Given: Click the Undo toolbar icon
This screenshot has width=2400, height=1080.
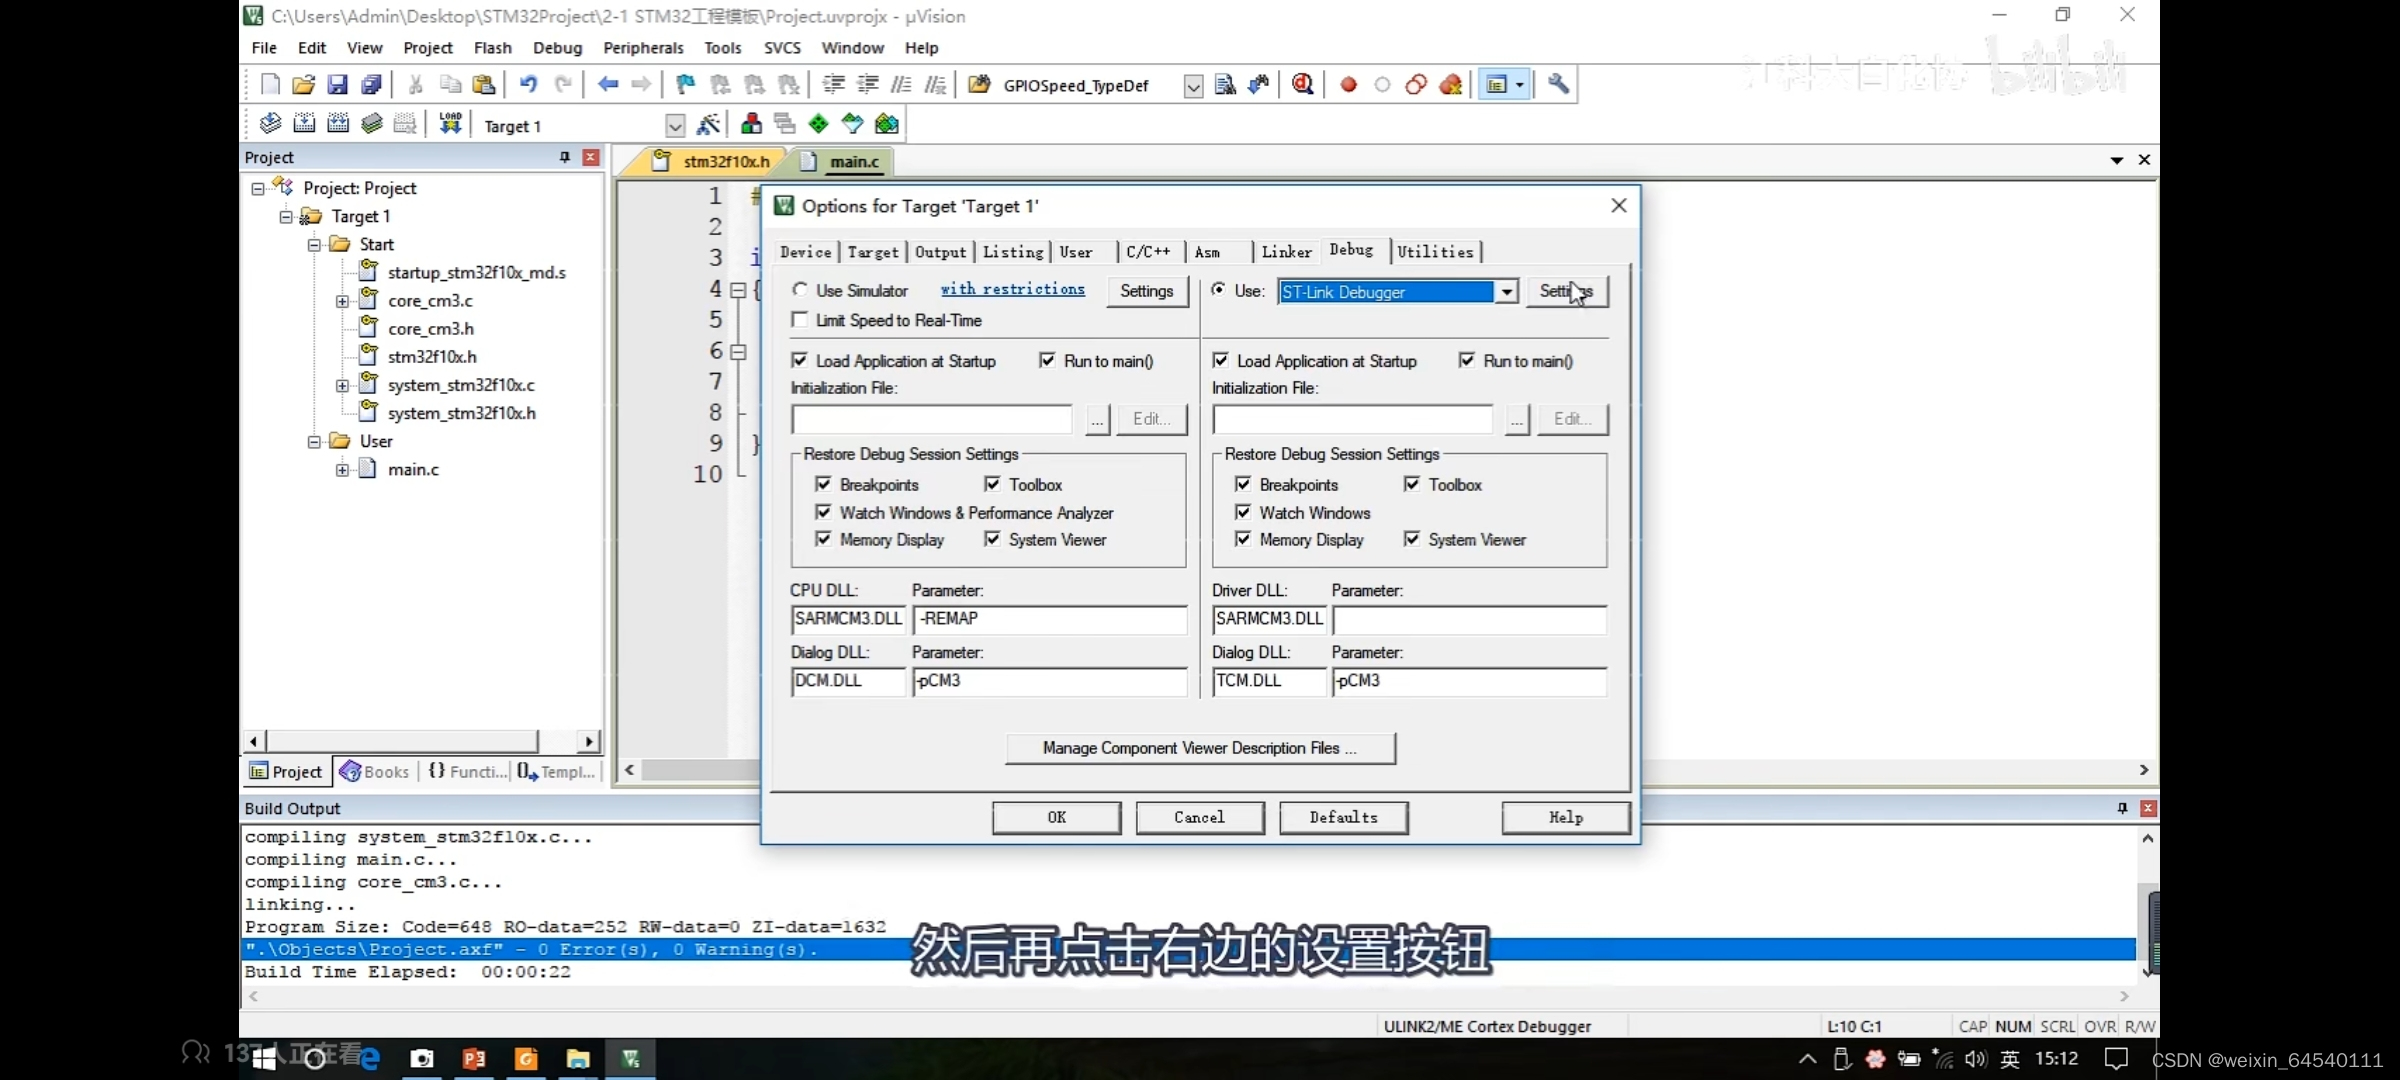Looking at the screenshot, I should (529, 85).
